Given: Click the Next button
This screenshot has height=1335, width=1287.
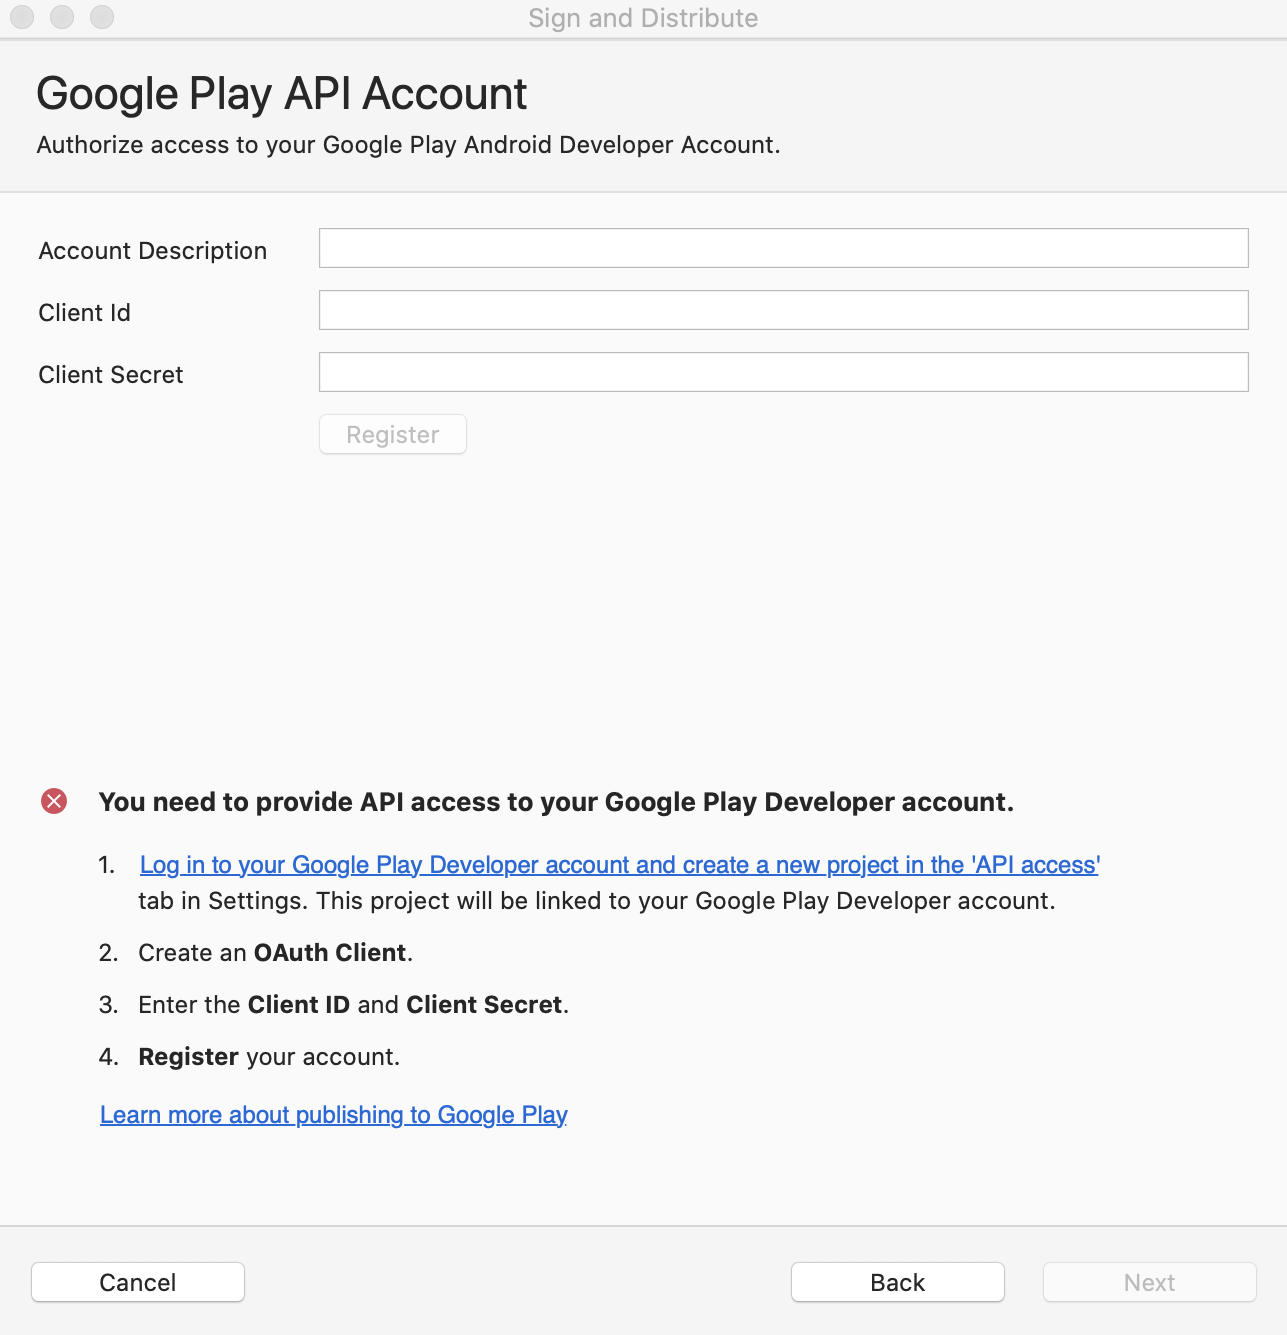Looking at the screenshot, I should pos(1150,1282).
